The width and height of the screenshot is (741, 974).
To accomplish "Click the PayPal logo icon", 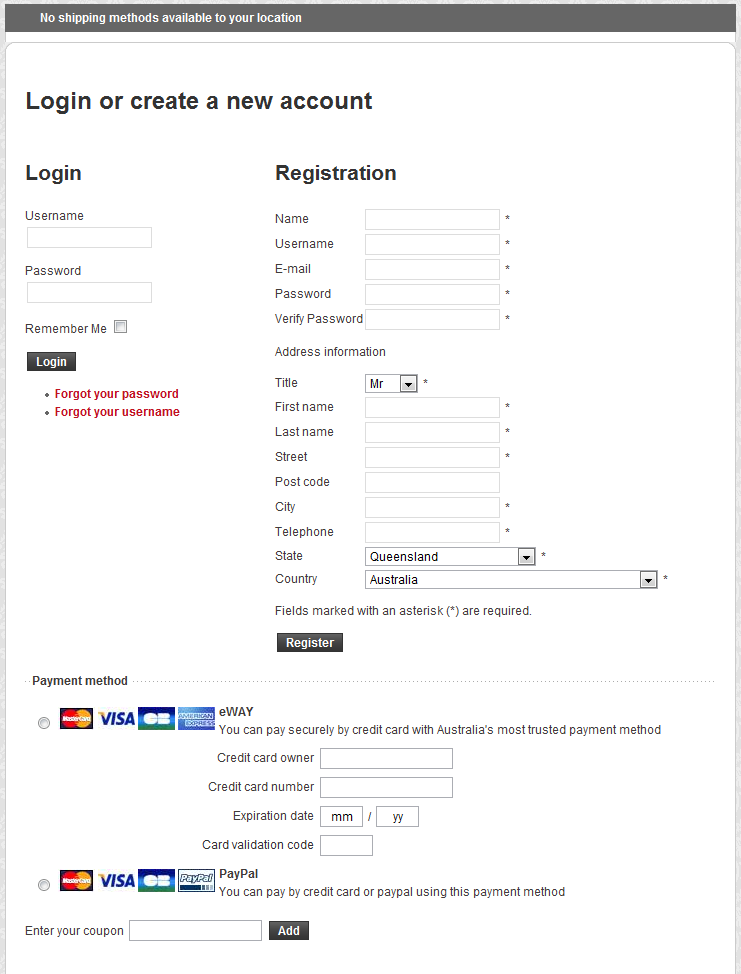I will coord(196,881).
